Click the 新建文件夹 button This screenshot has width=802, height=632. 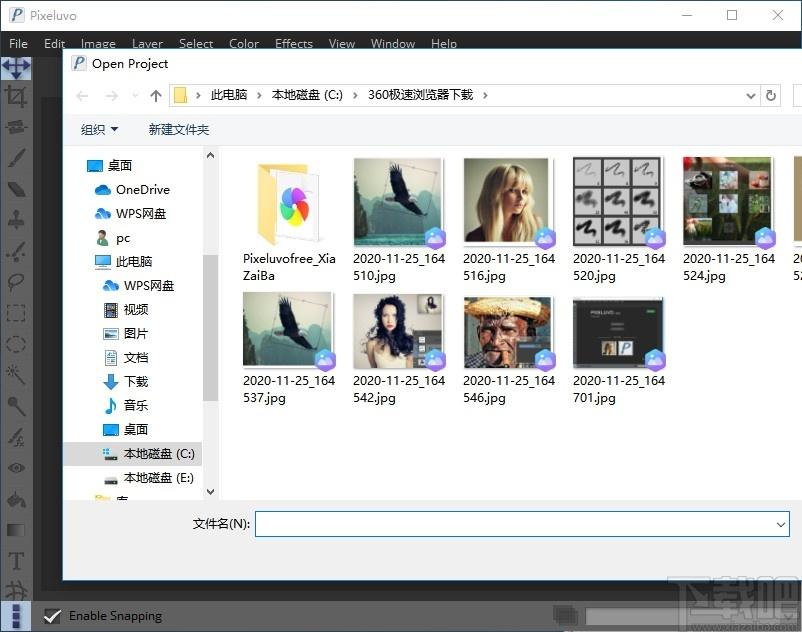(x=179, y=130)
